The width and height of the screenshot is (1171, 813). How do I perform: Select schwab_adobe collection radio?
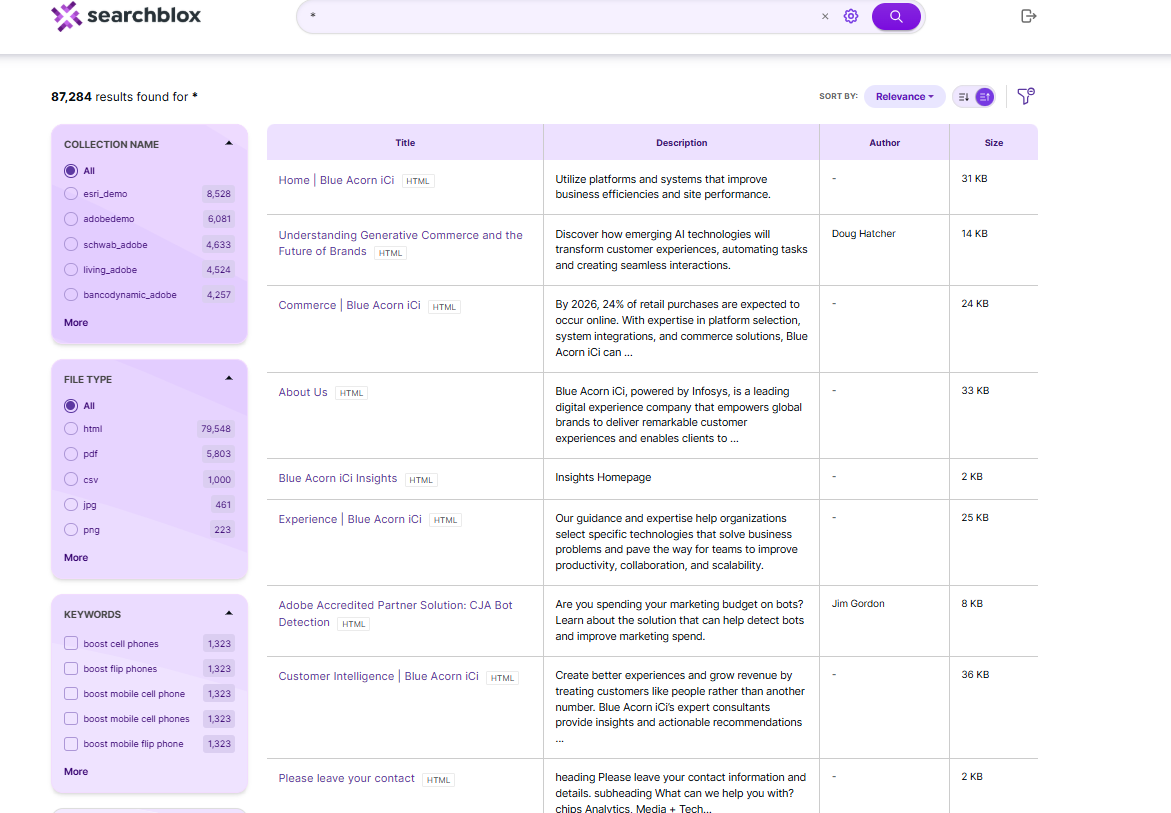point(71,244)
